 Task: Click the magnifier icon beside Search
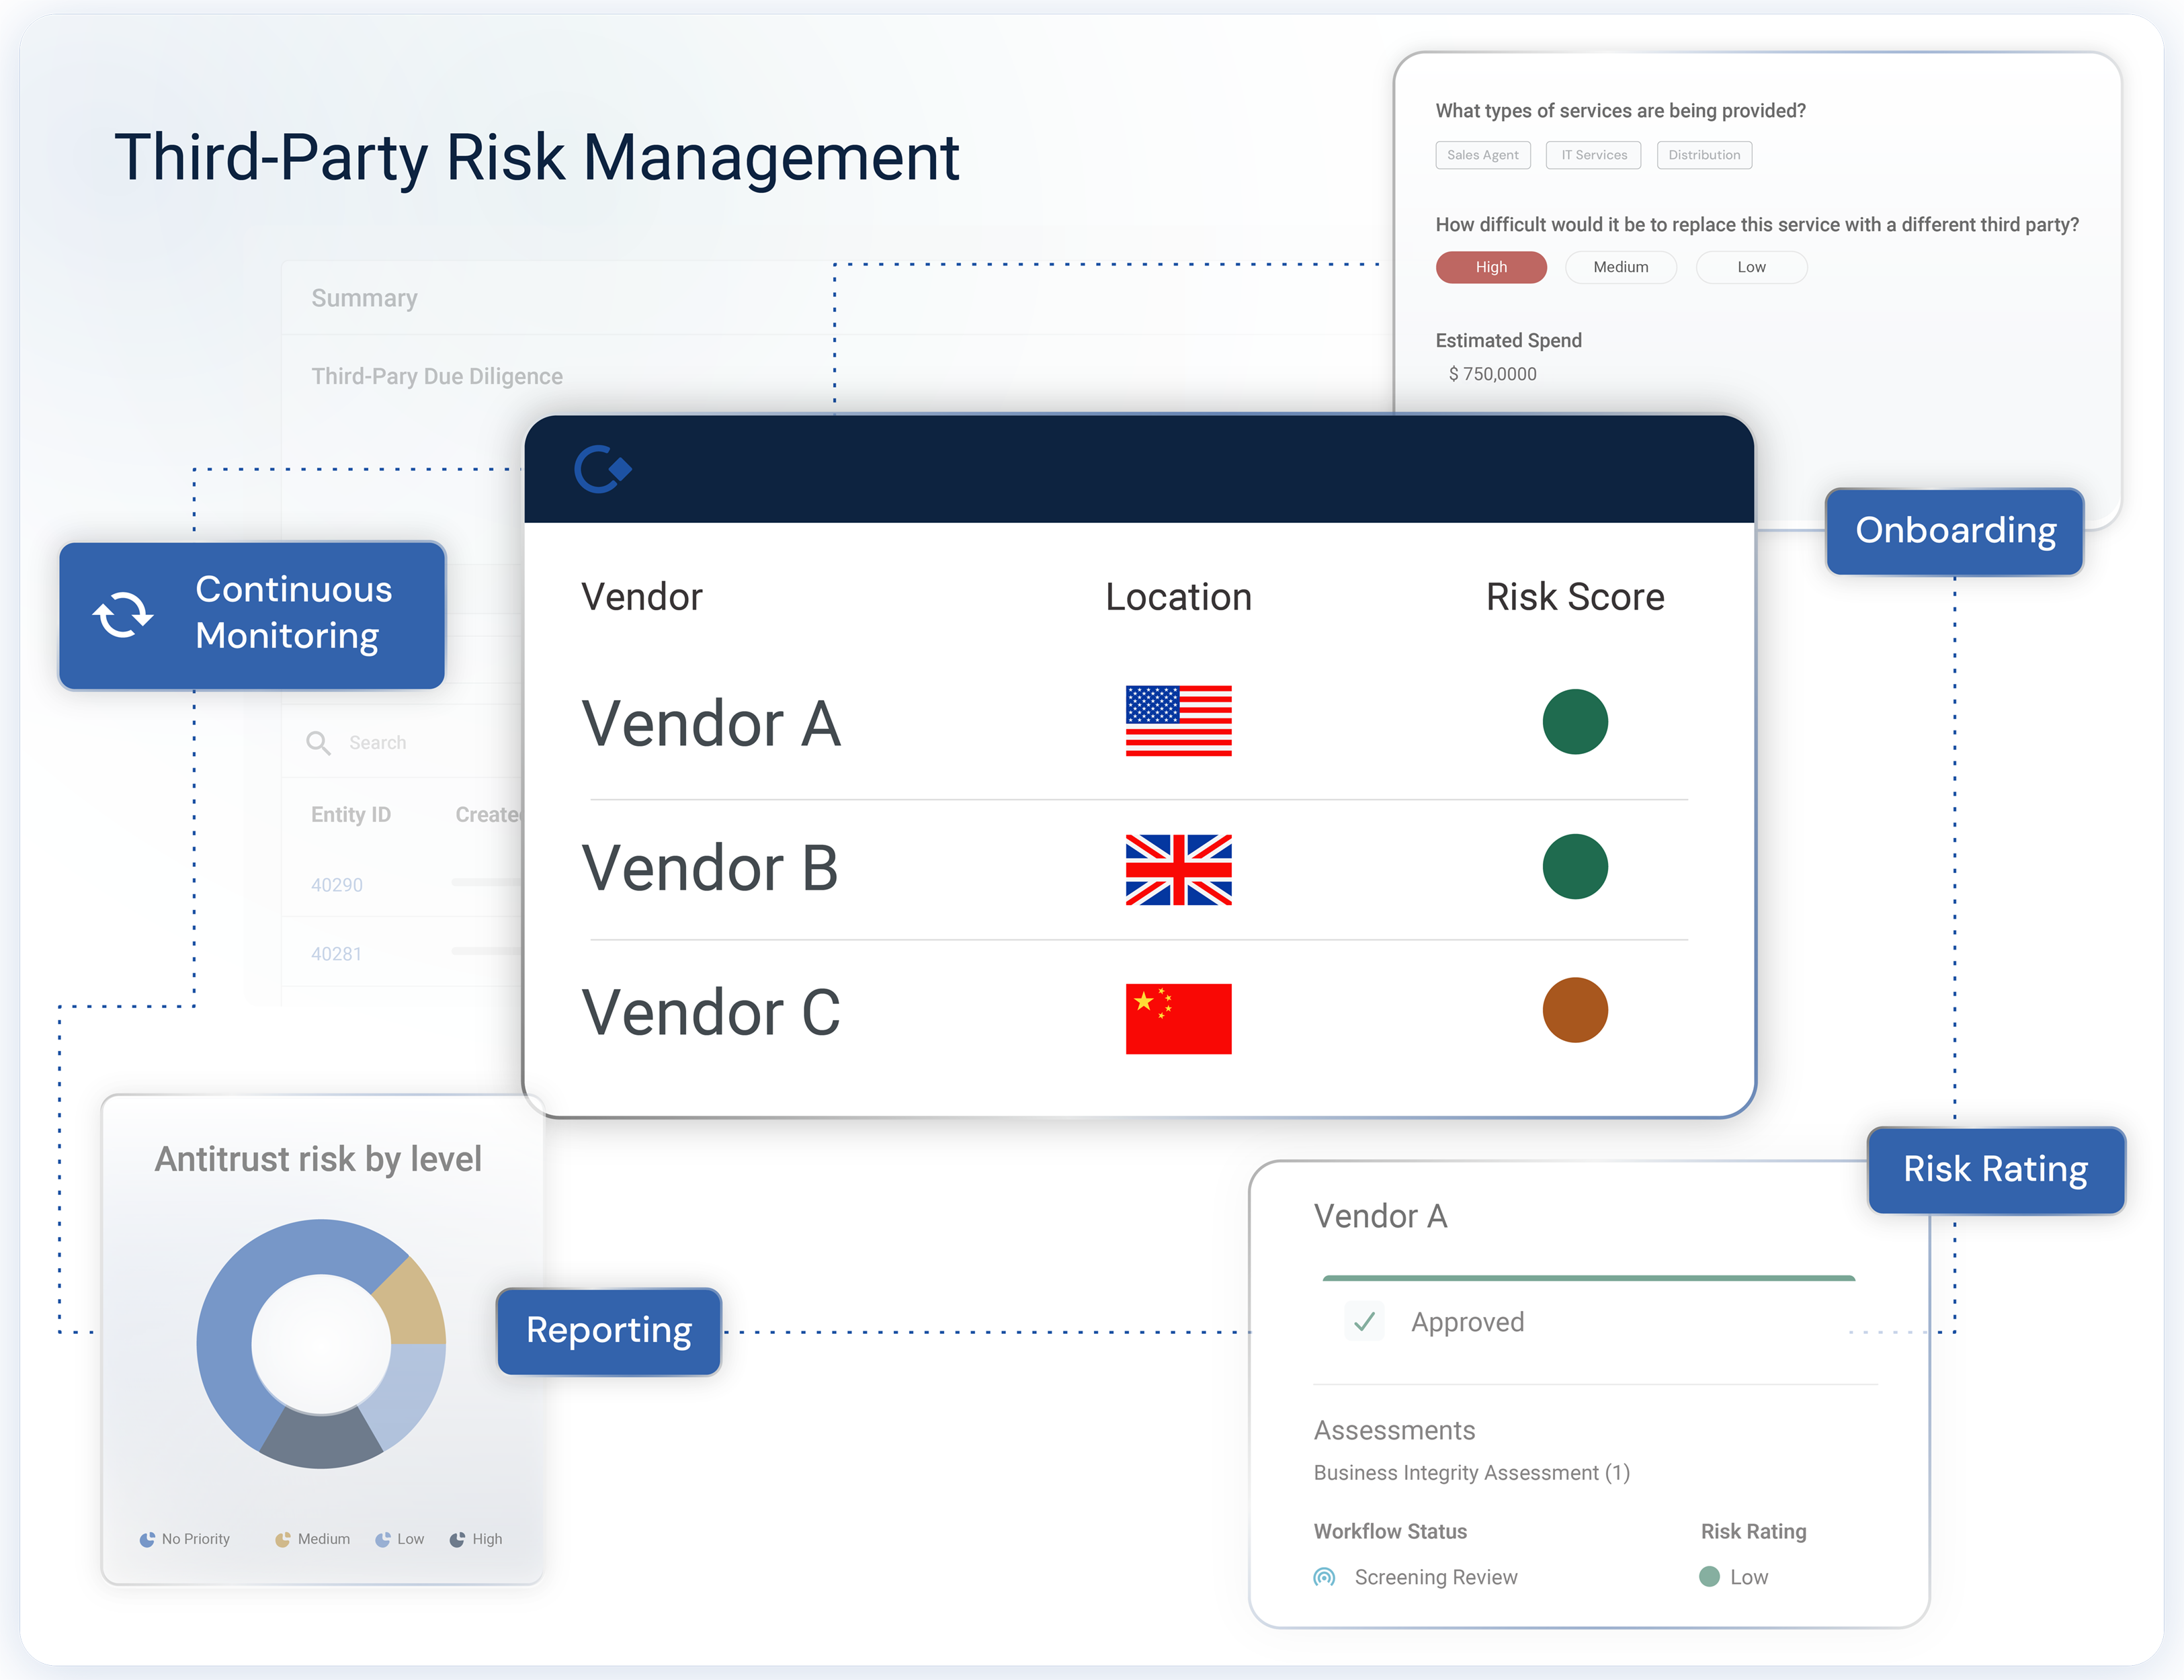pyautogui.click(x=318, y=743)
